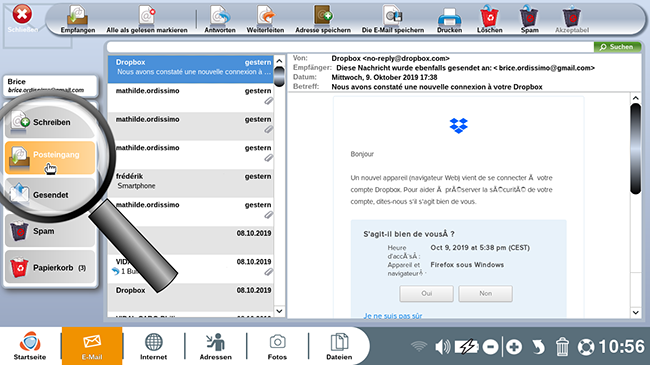Click 'Die E-Mail speichern' icon
Viewport: 650px width, 365px height.
click(393, 19)
